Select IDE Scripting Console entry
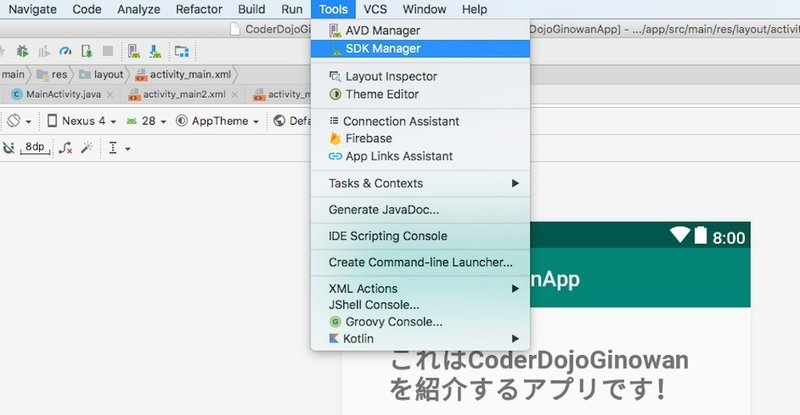Viewport: 800px width, 415px height. point(420,236)
